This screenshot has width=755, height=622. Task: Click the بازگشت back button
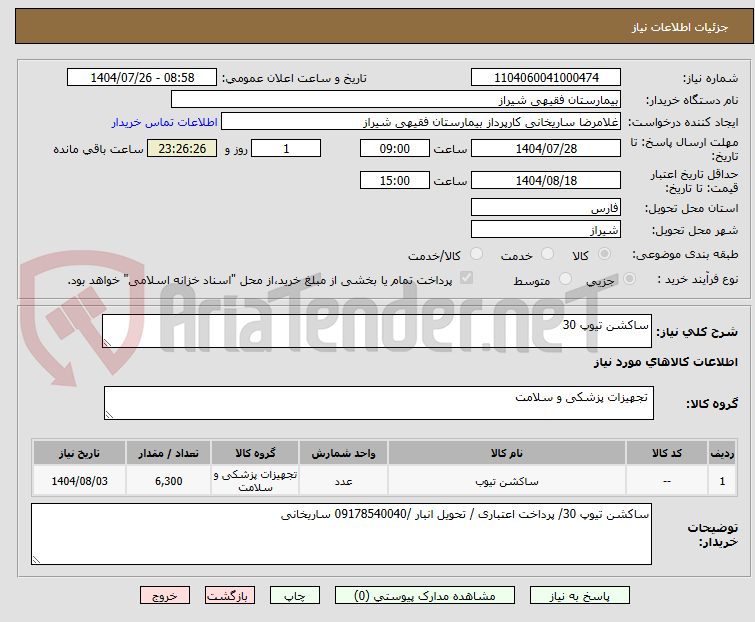230,596
